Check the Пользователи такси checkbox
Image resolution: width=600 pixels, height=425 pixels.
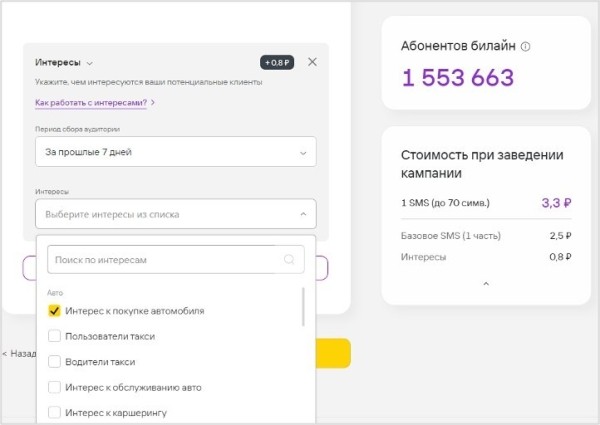click(55, 336)
